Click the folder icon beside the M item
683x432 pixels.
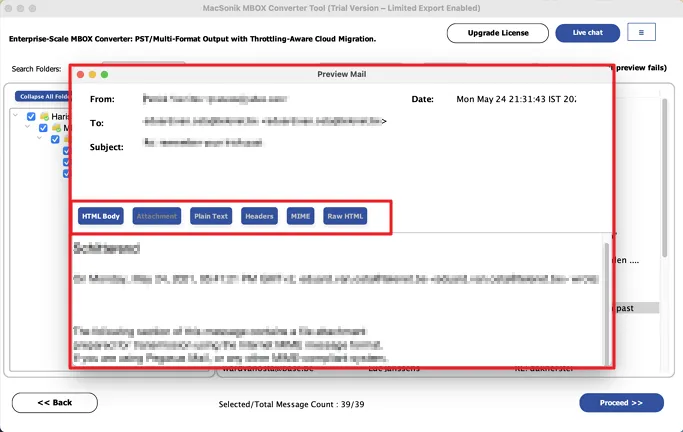56,128
